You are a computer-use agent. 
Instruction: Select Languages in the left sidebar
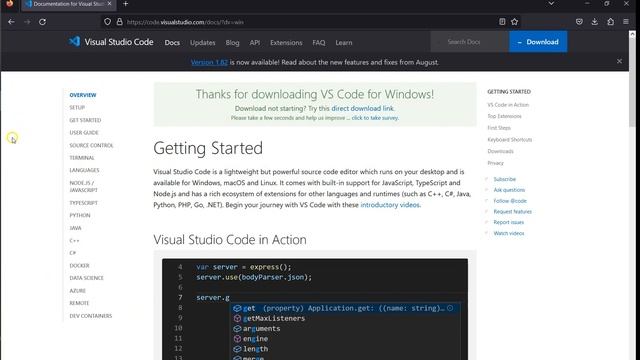point(84,170)
